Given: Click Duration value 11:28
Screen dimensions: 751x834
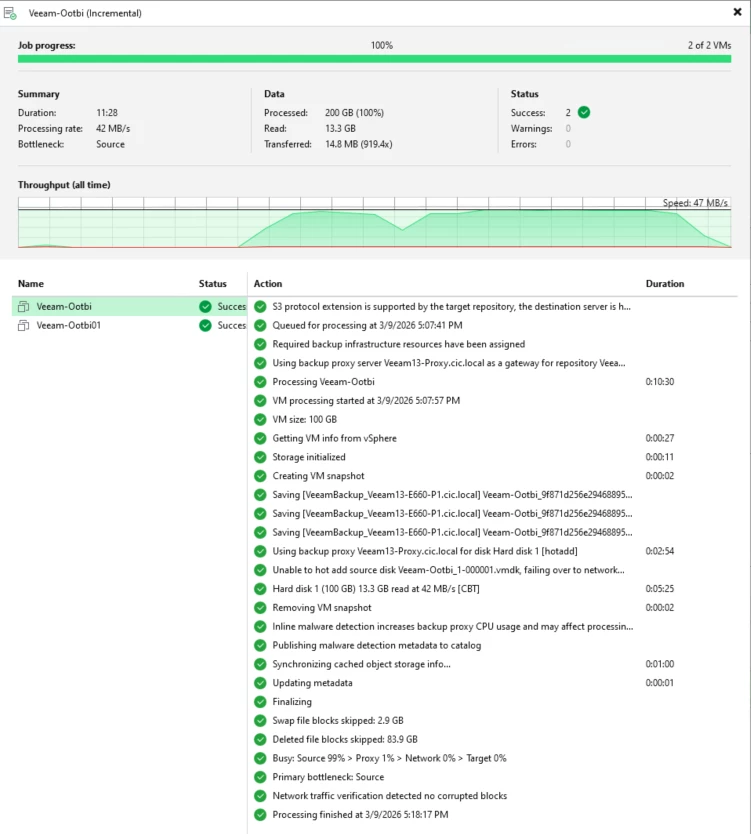Looking at the screenshot, I should [107, 113].
